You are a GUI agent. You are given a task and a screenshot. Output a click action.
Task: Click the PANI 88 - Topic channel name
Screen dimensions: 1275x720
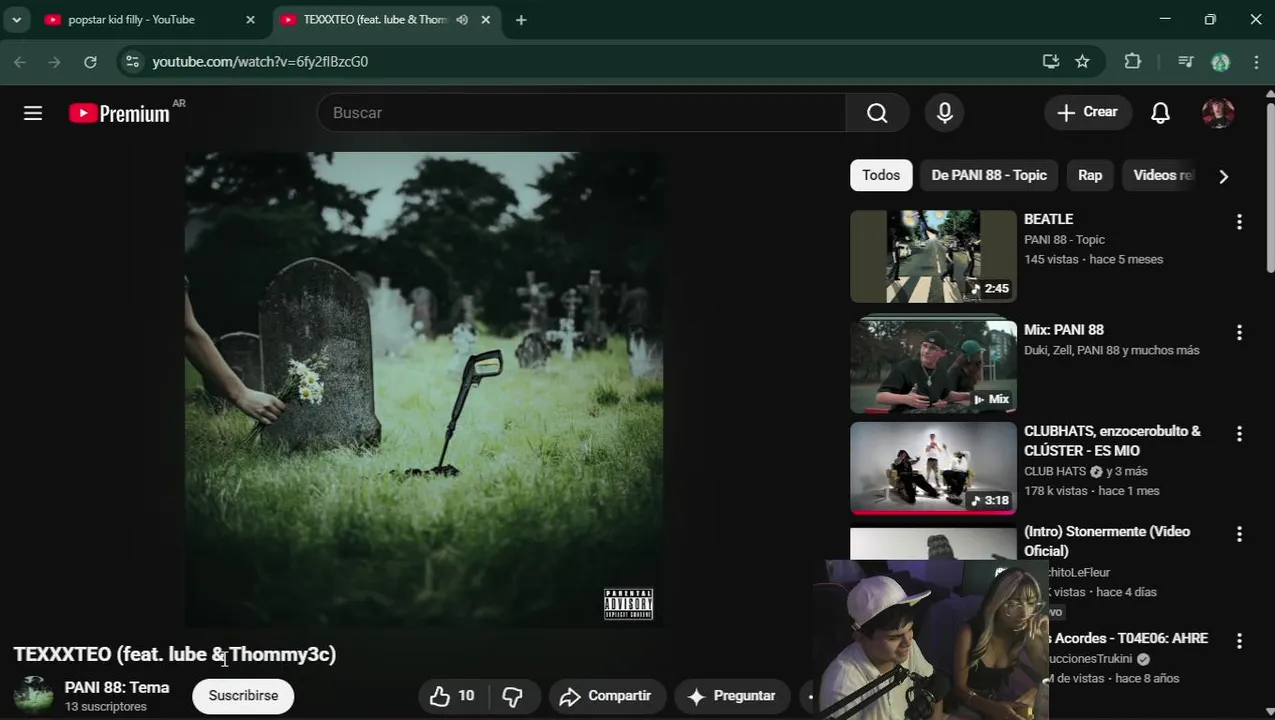click(x=1064, y=240)
